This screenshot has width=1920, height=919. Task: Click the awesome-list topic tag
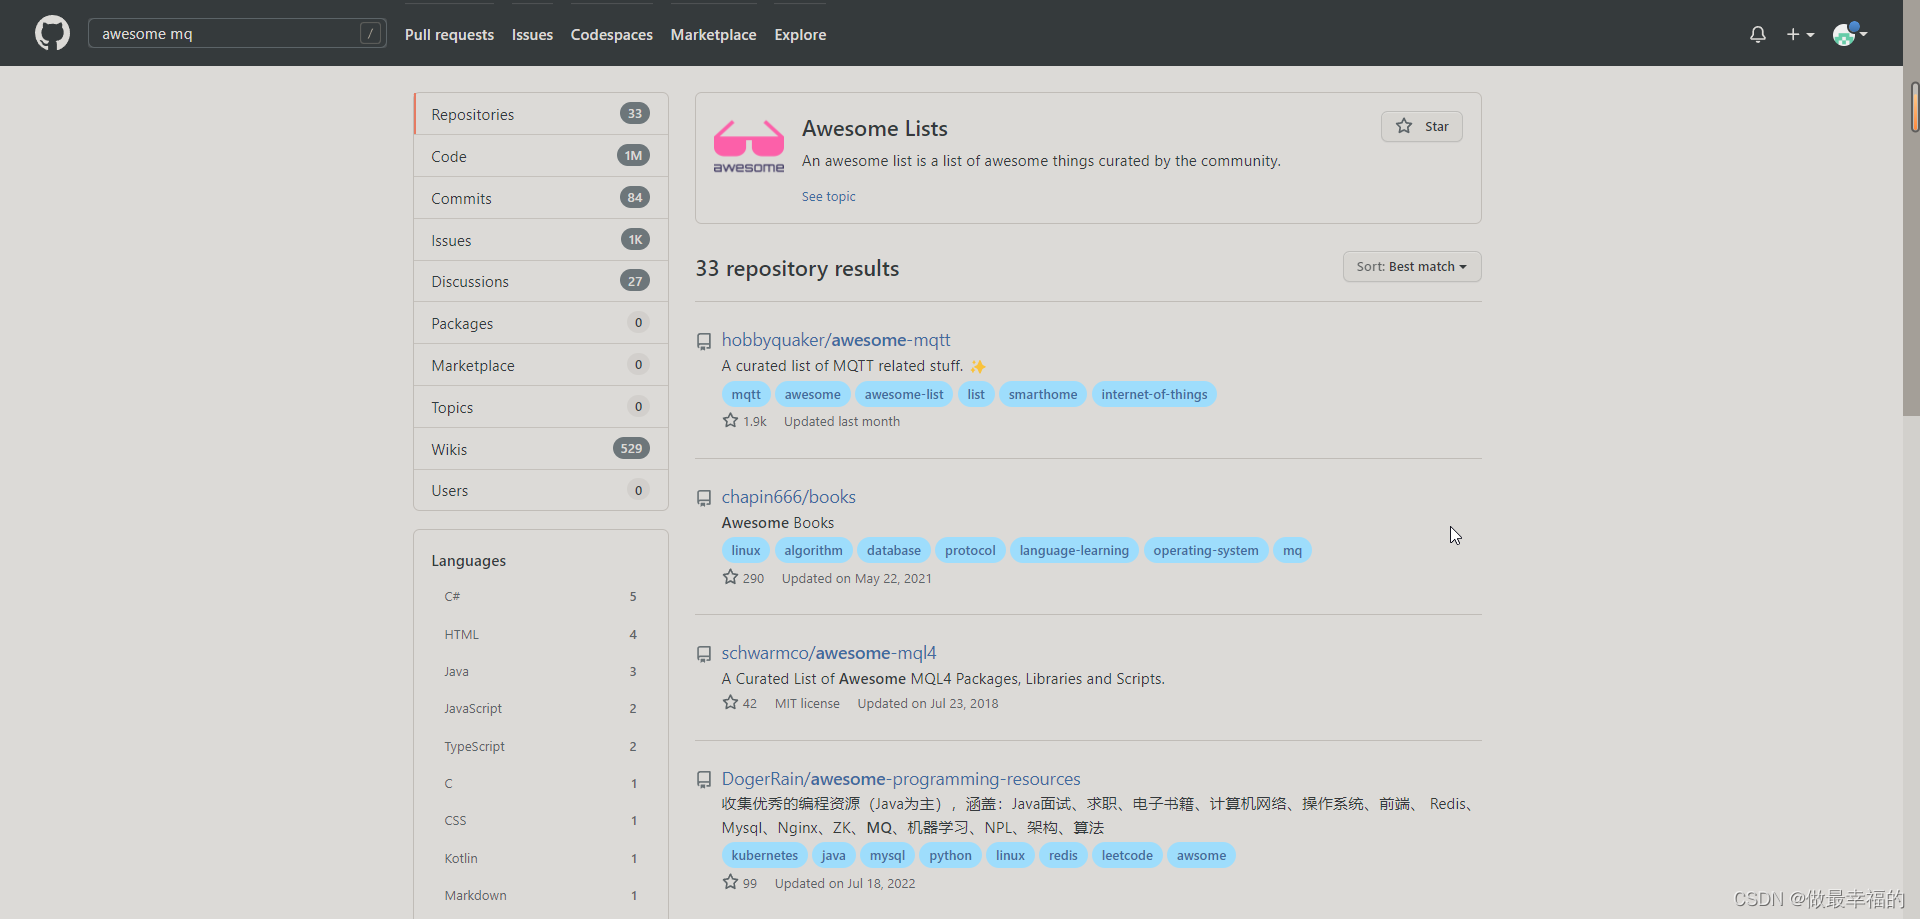click(x=904, y=394)
